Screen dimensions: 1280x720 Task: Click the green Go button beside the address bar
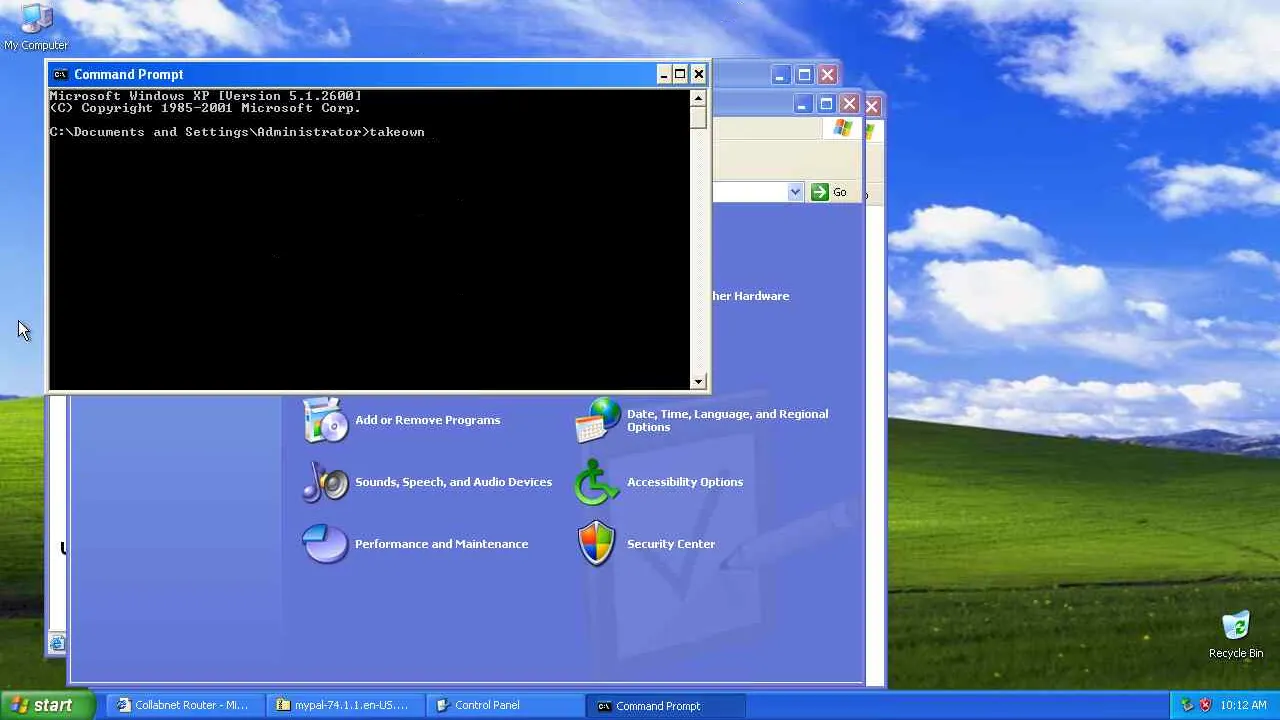point(829,192)
